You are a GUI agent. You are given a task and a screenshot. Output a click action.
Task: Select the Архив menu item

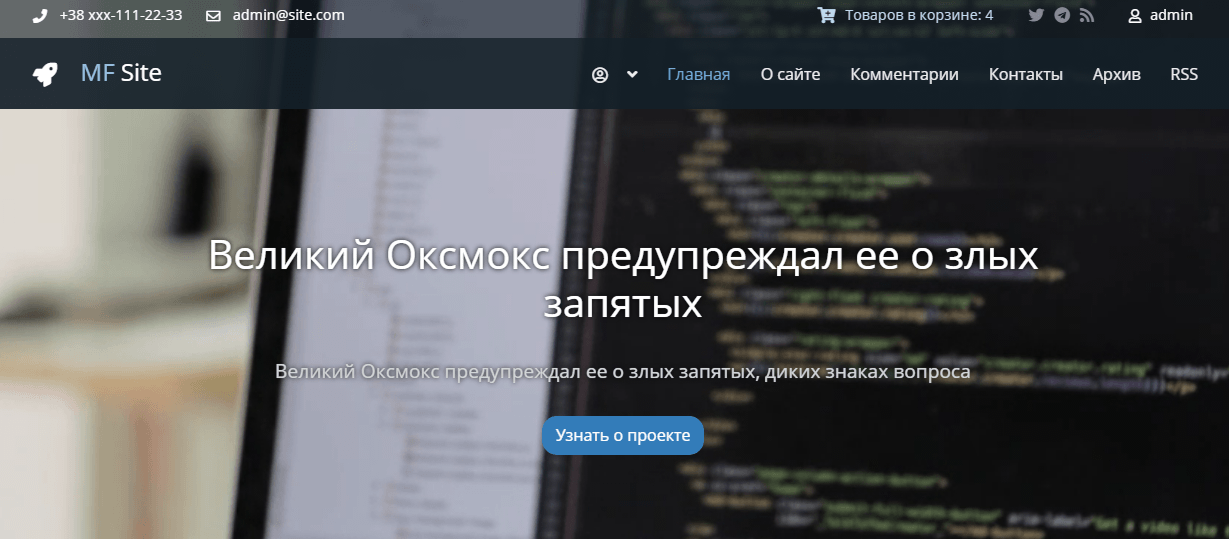(x=1116, y=74)
